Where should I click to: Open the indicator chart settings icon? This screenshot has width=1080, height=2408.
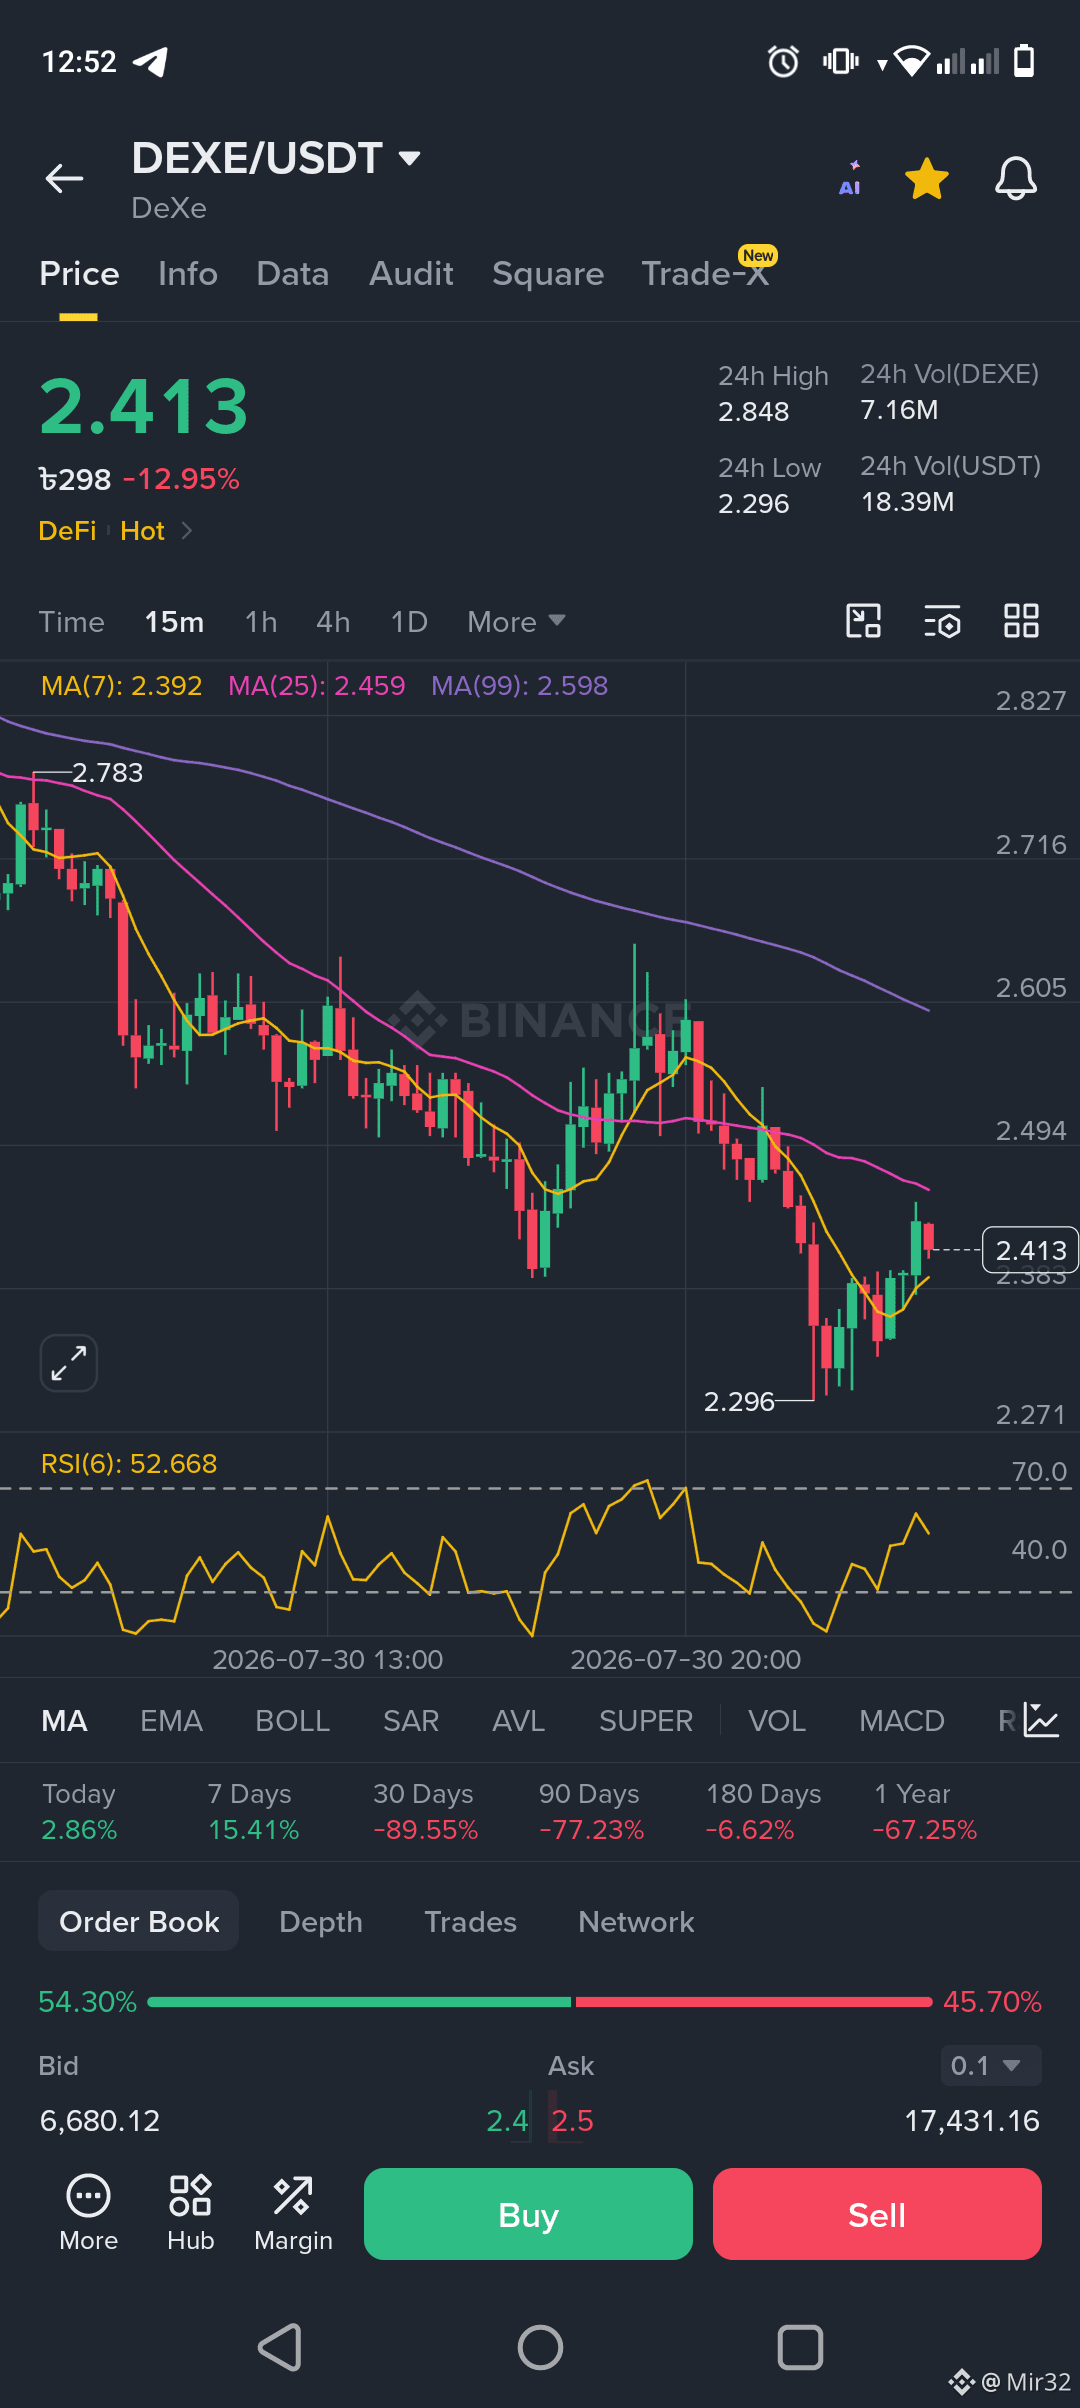point(1041,1720)
